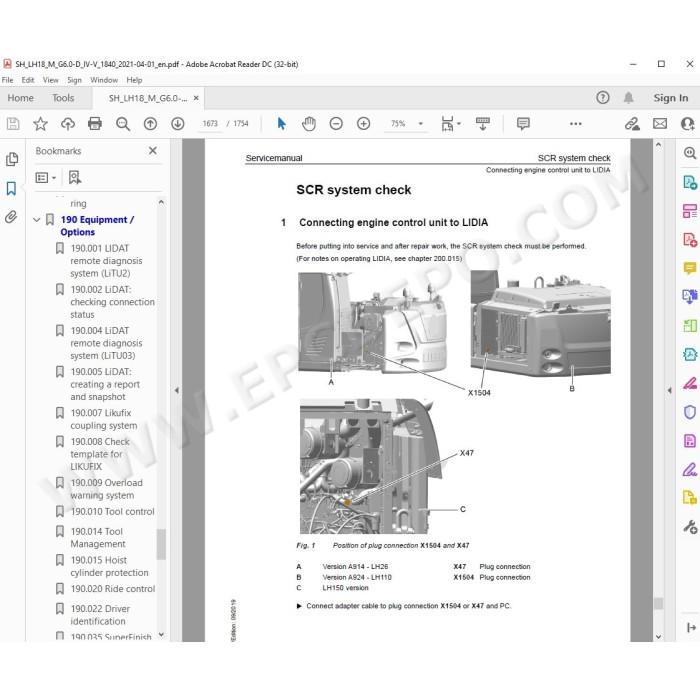Open the Help question mark icon
The height and width of the screenshot is (700, 700).
point(603,98)
